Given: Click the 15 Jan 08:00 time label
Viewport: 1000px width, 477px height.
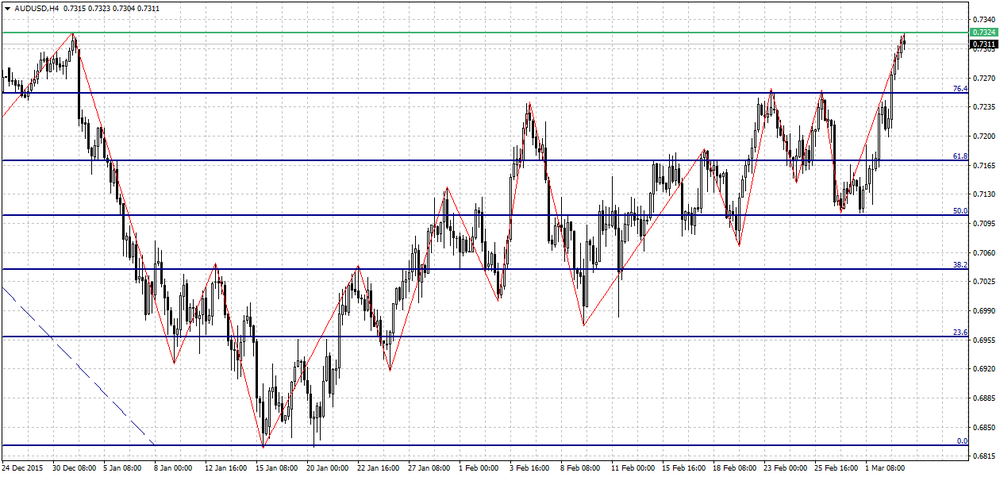Looking at the screenshot, I should (x=277, y=468).
